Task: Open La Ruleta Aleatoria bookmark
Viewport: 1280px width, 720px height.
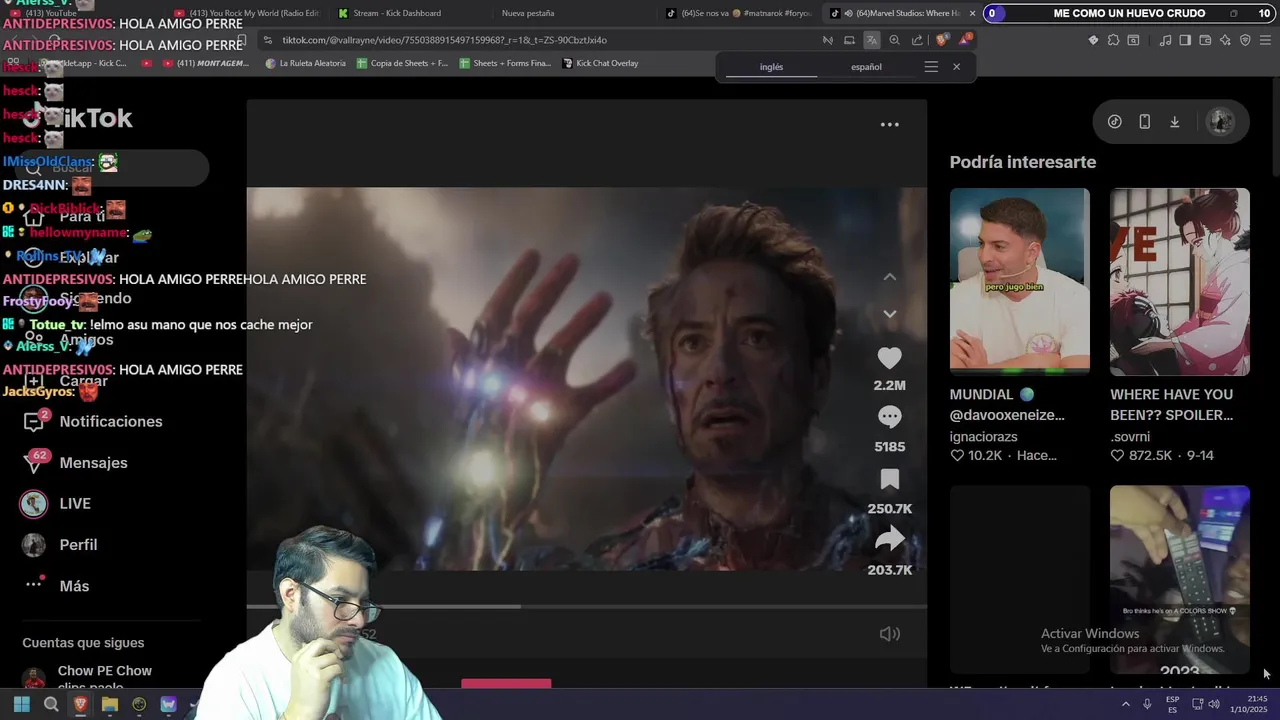Action: coord(305,63)
